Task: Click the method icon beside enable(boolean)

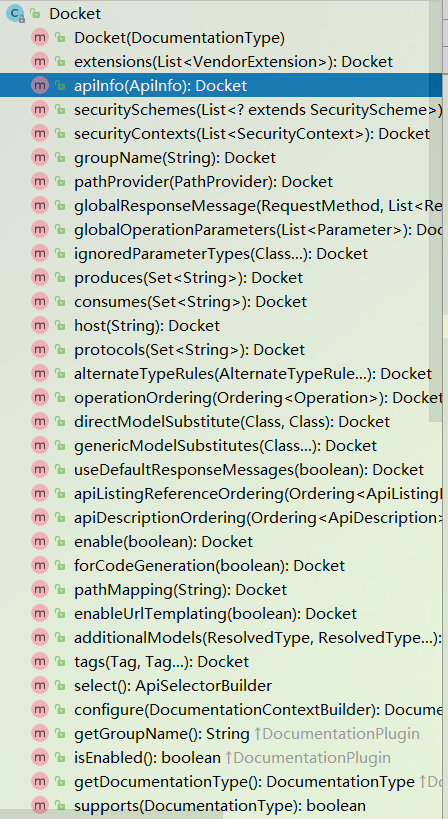Action: pyautogui.click(x=40, y=542)
